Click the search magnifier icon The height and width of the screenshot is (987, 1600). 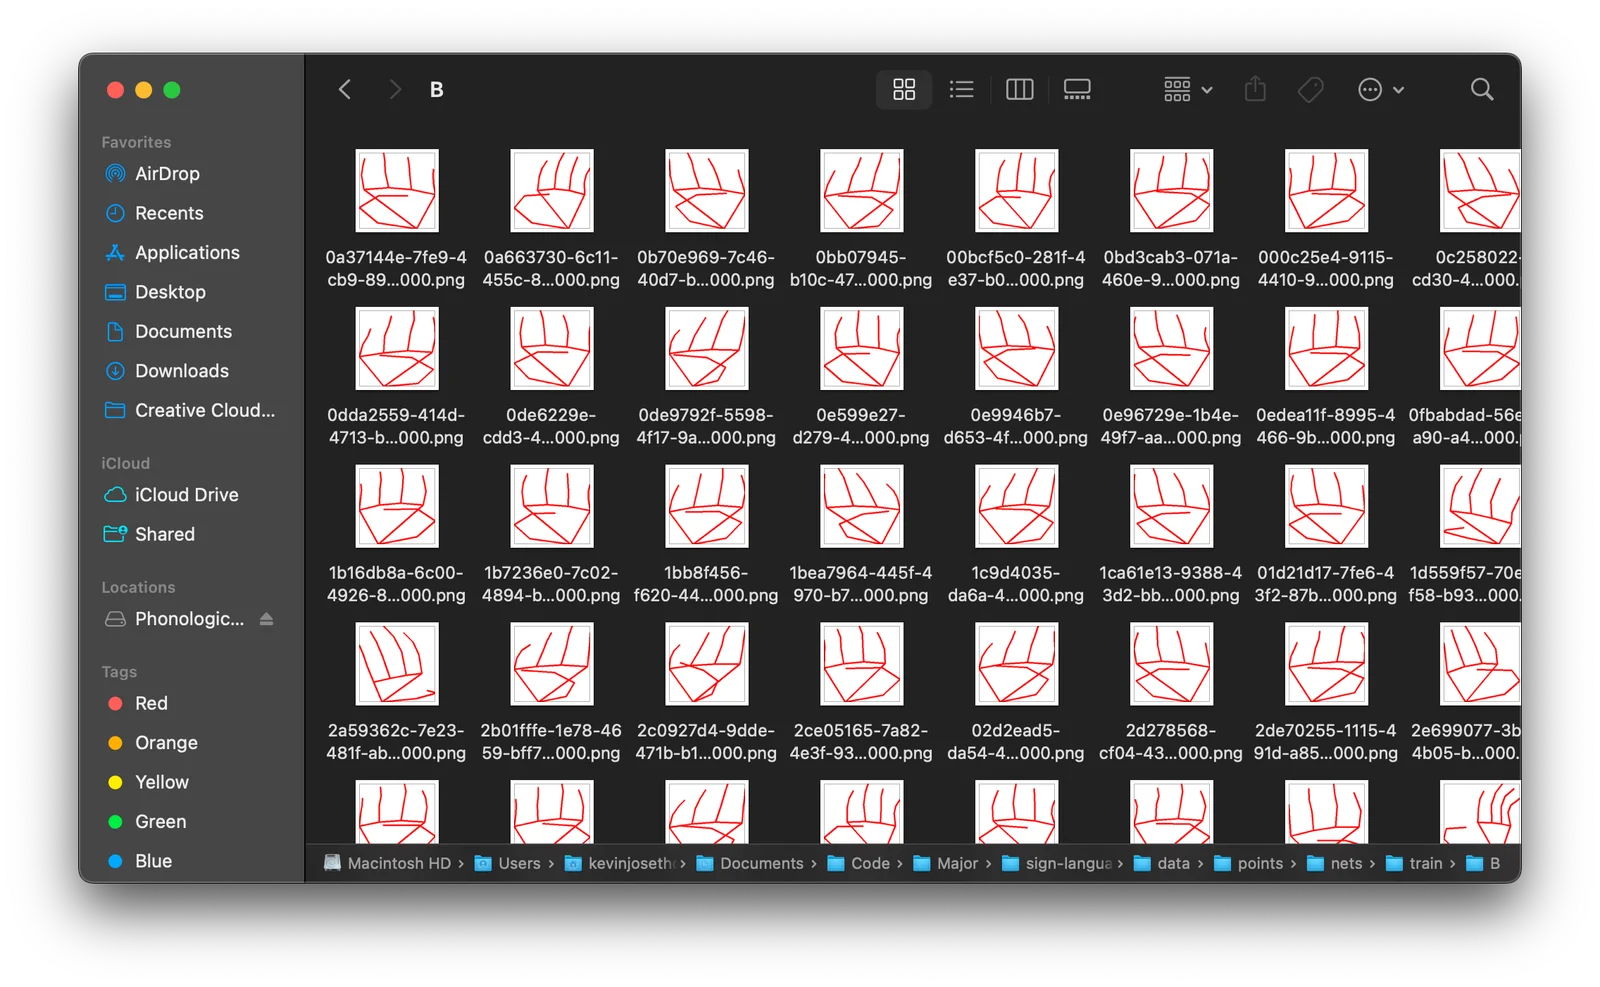1482,90
